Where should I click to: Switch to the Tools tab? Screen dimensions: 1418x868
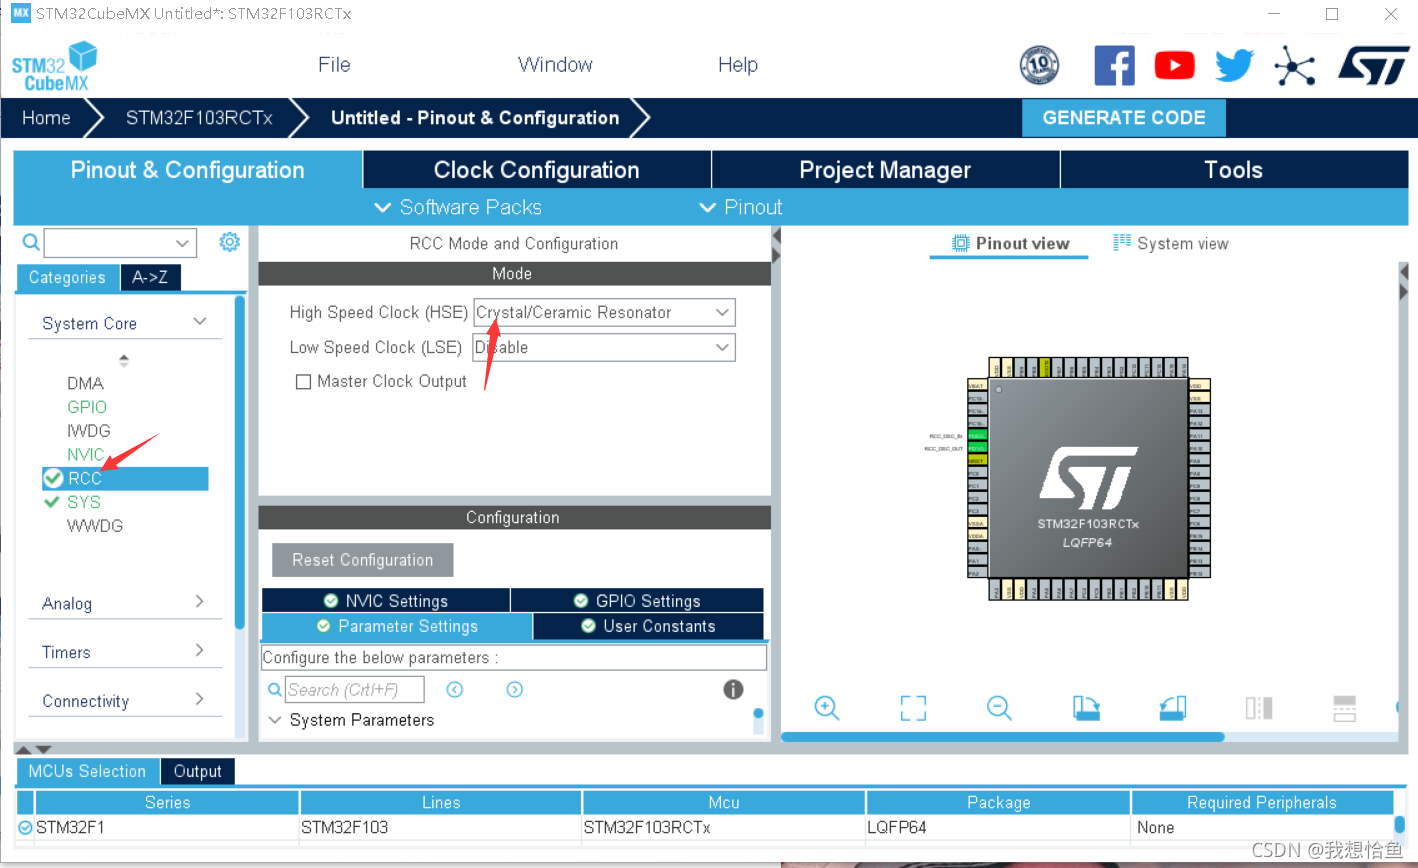pos(1233,170)
